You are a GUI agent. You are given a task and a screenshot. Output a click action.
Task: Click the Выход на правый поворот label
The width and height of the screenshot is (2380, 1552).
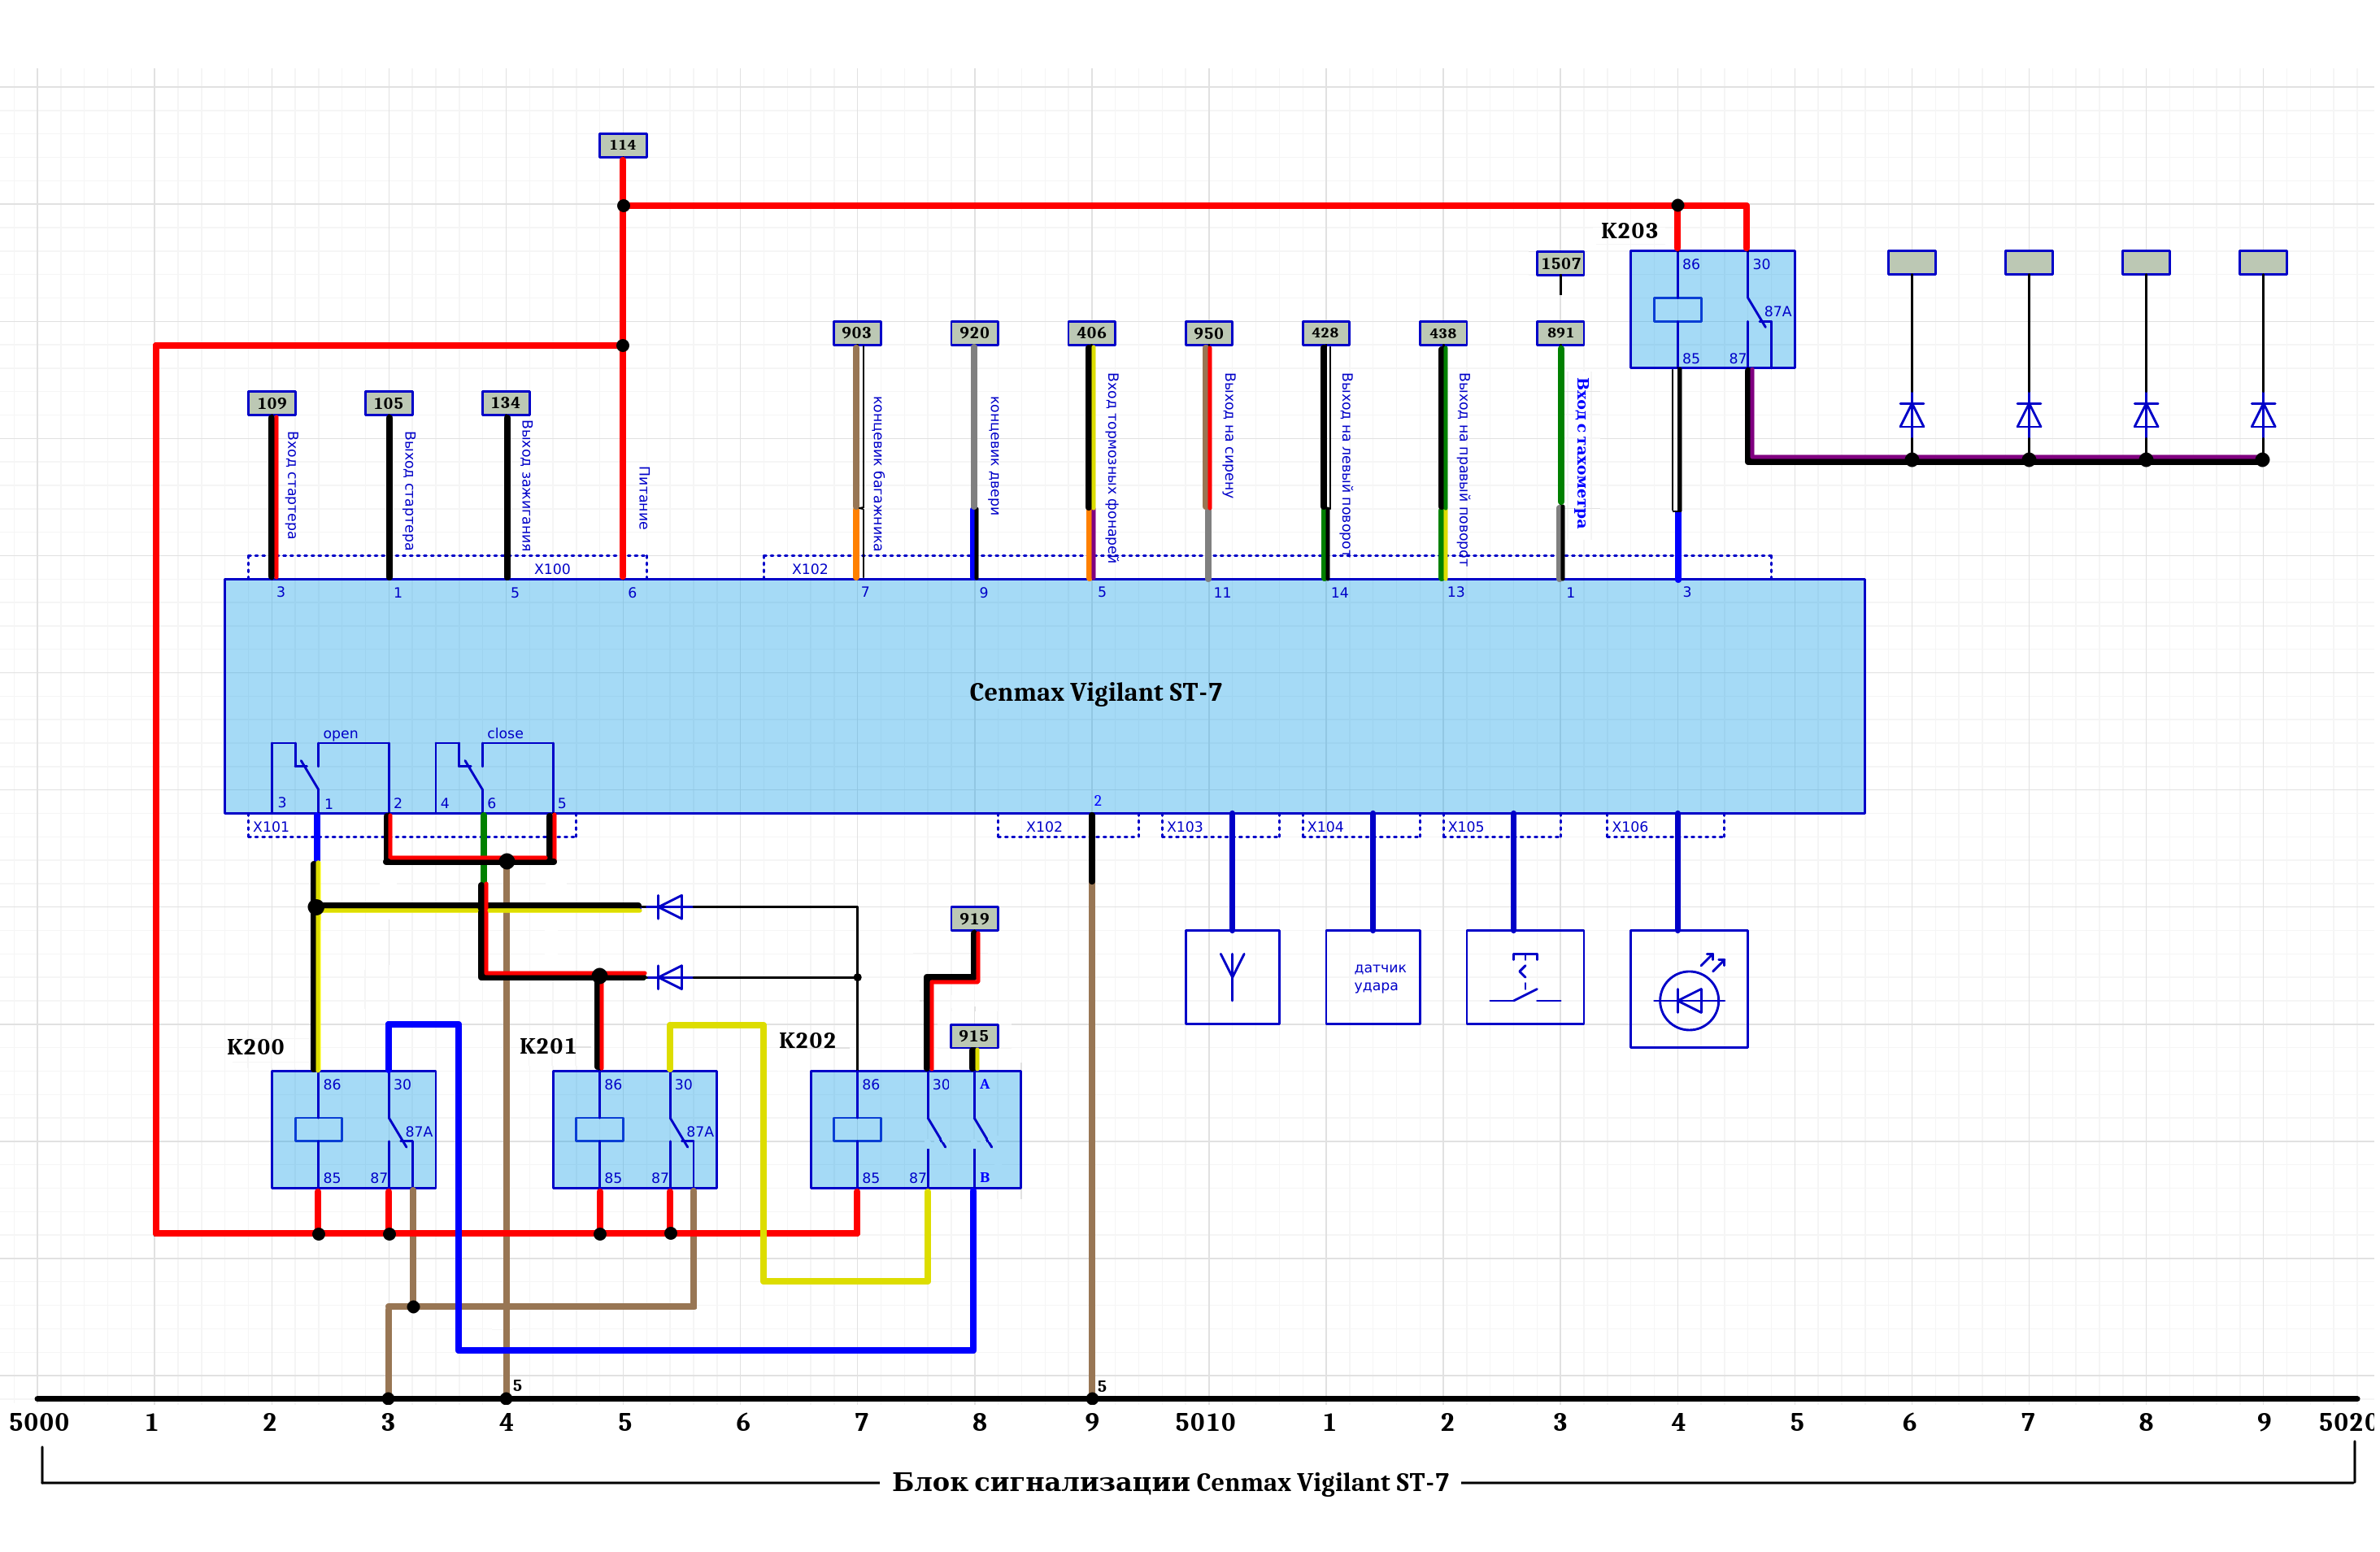click(1465, 471)
